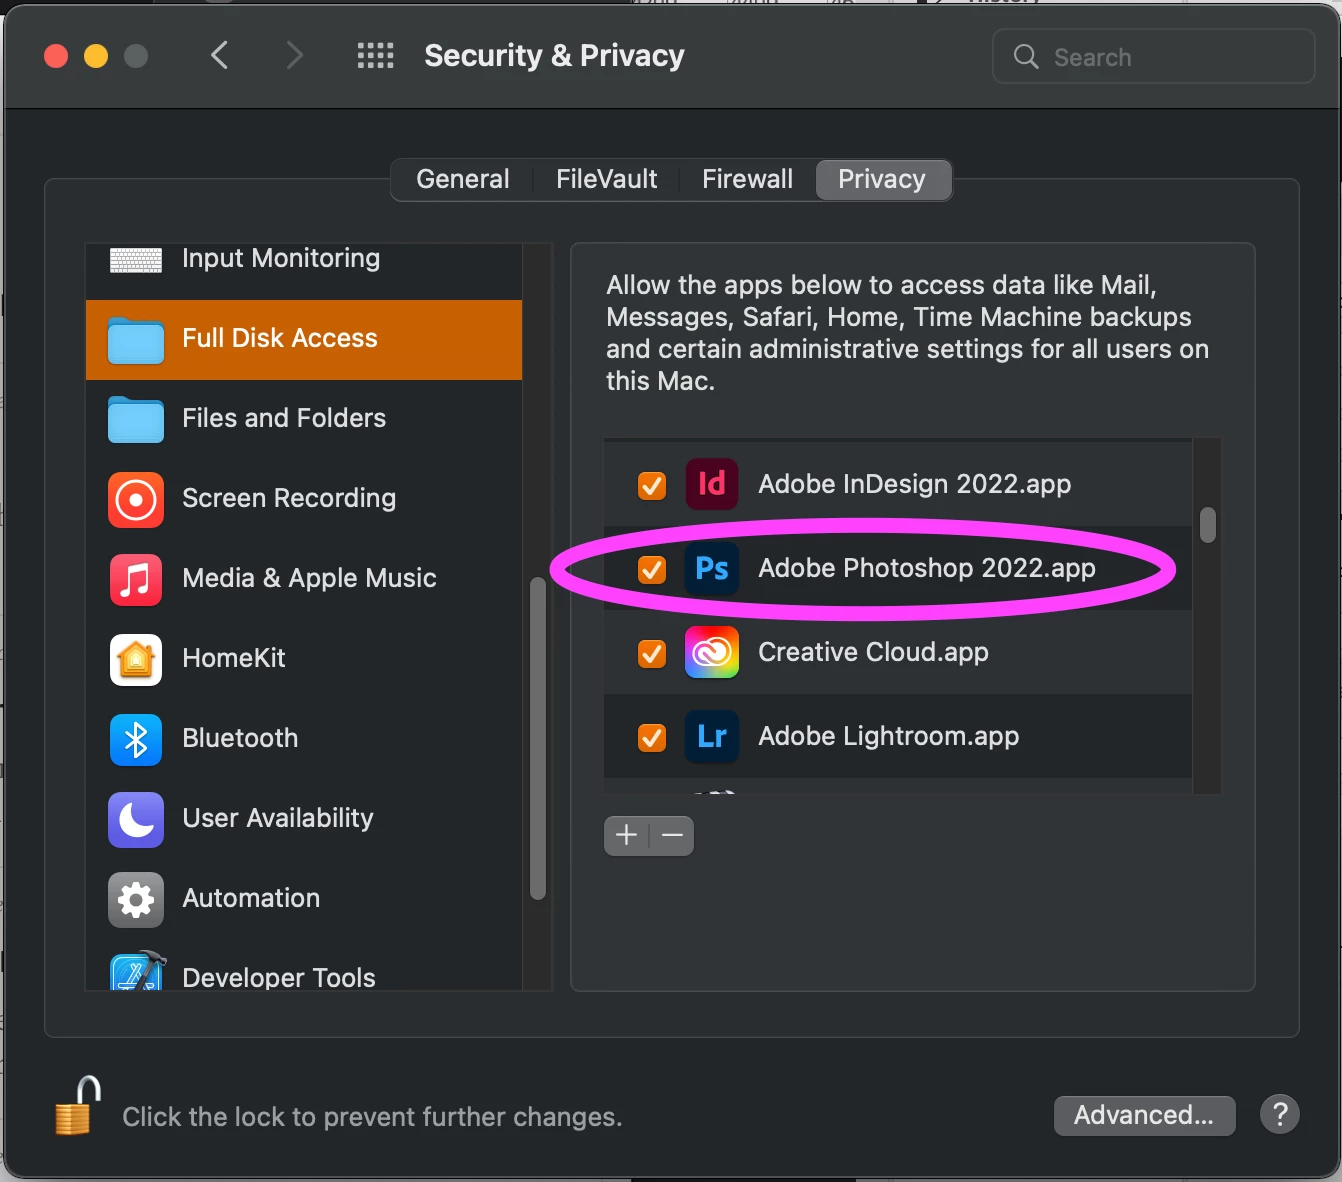The width and height of the screenshot is (1342, 1182).
Task: Click the Creative Cloud app icon
Action: 712,652
